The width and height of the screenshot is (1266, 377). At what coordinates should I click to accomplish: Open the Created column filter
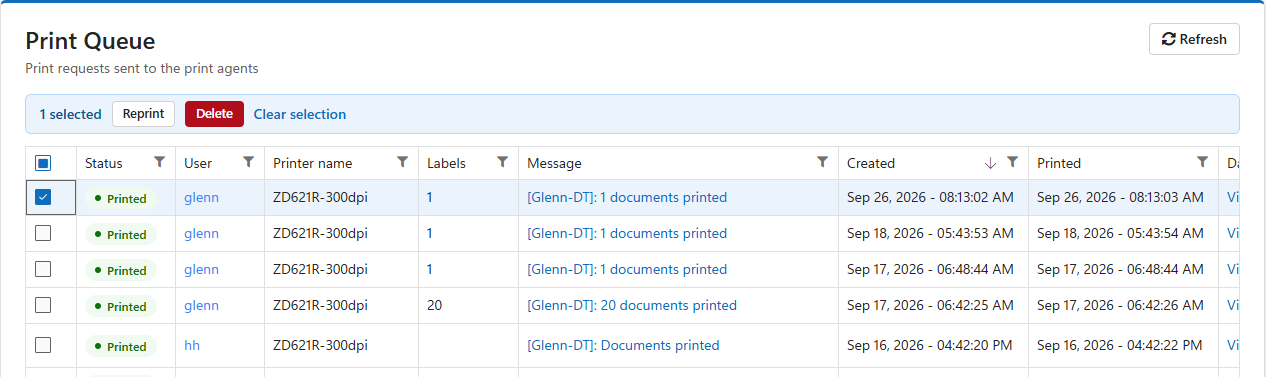pyautogui.click(x=1013, y=162)
